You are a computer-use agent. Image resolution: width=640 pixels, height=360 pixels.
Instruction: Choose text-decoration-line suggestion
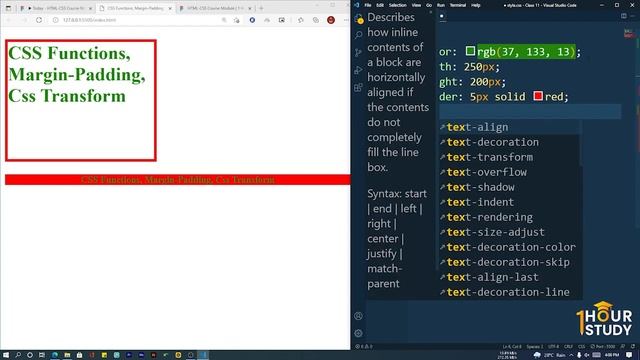509,292
